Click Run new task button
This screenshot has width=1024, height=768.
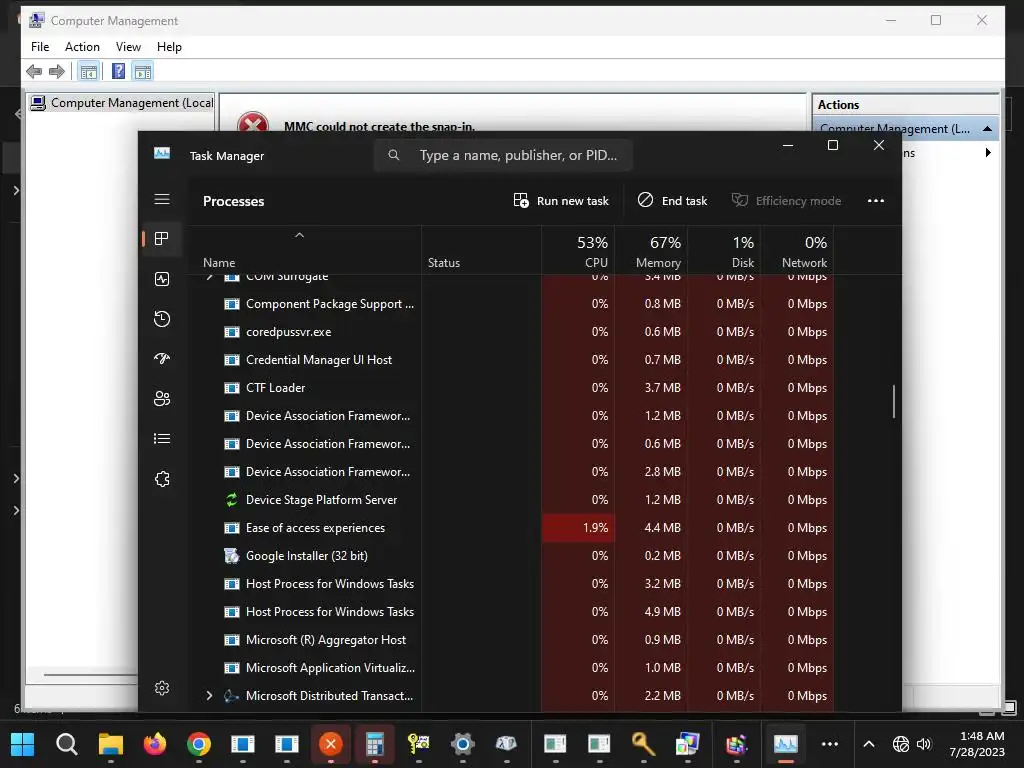561,200
